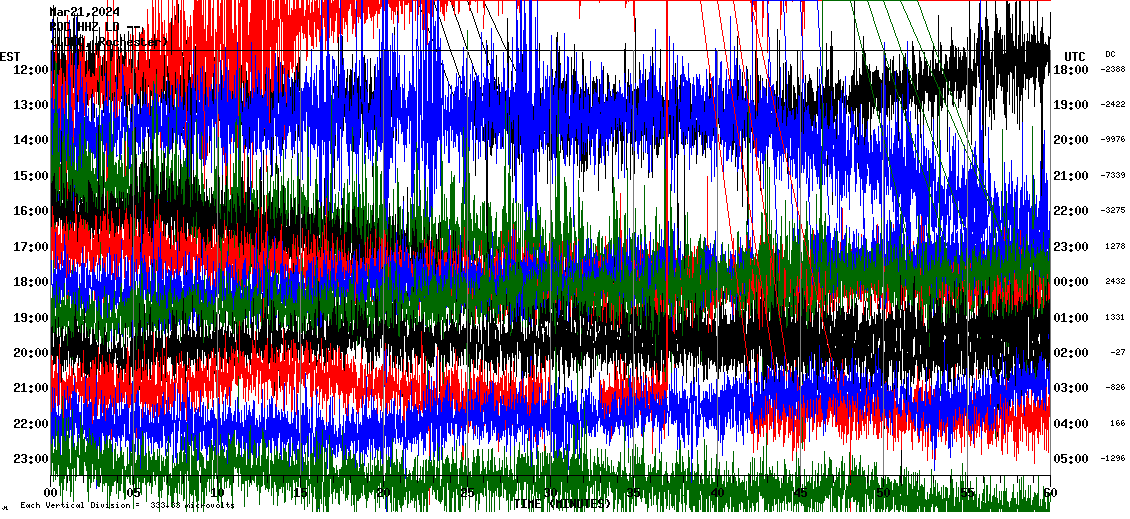Select the 23:00 EST row label
The image size is (1130, 519).
(x=31, y=459)
